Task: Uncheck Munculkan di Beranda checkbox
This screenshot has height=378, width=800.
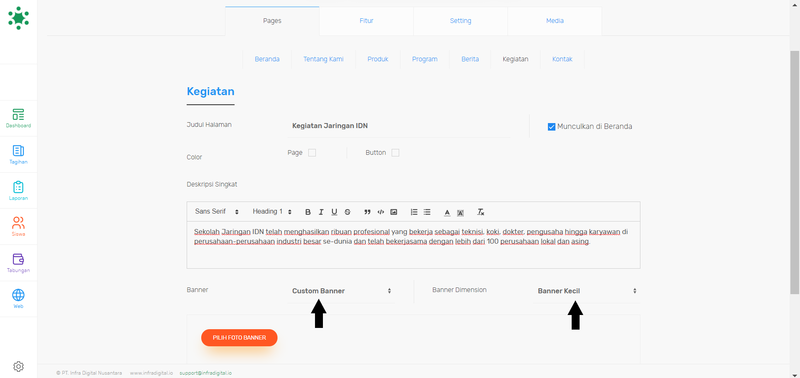Action: pyautogui.click(x=551, y=127)
